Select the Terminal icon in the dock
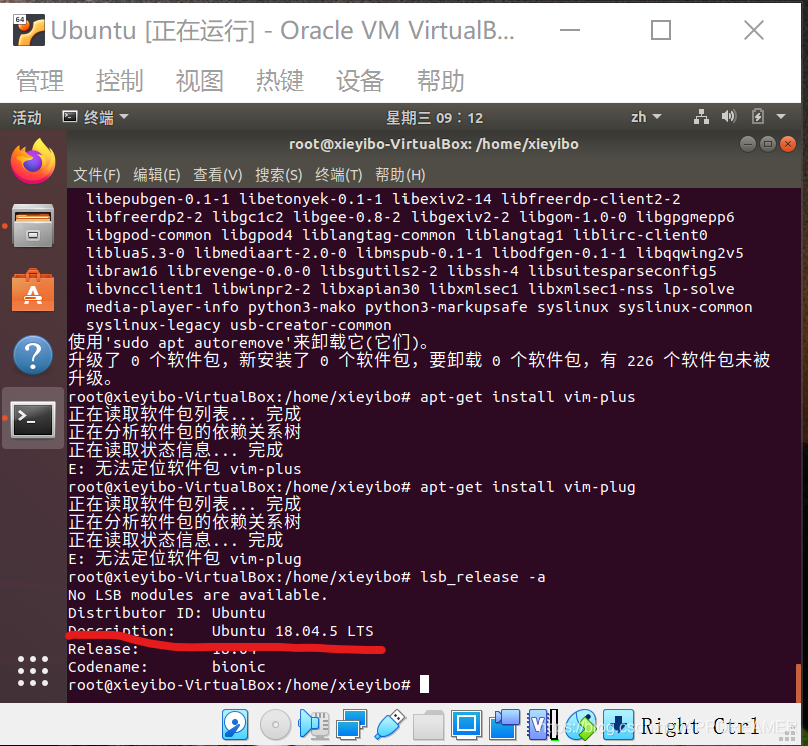Viewport: 808px width, 746px height. pos(33,419)
